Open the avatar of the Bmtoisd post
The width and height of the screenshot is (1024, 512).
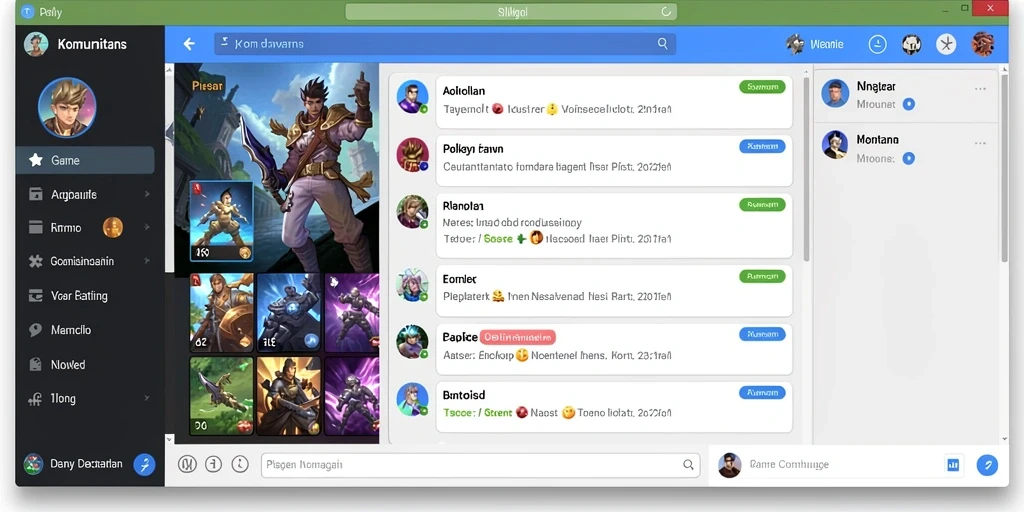click(413, 400)
